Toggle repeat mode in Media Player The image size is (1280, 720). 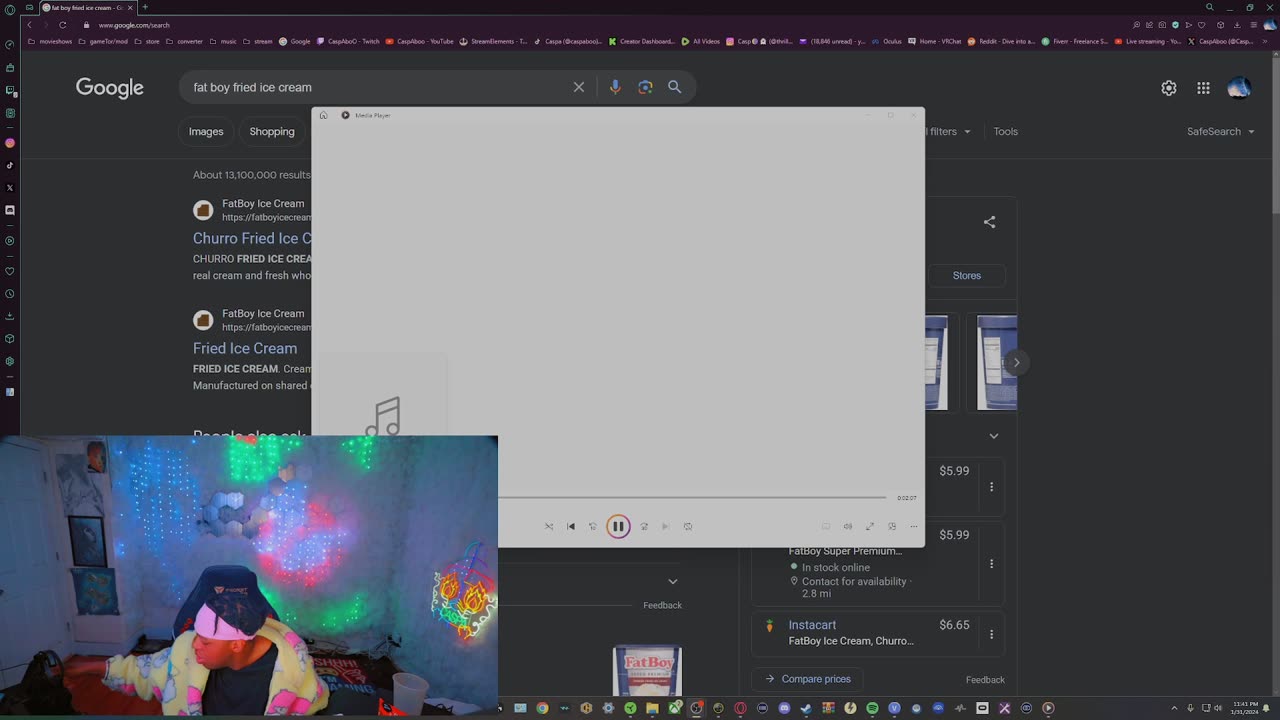pyautogui.click(x=688, y=526)
